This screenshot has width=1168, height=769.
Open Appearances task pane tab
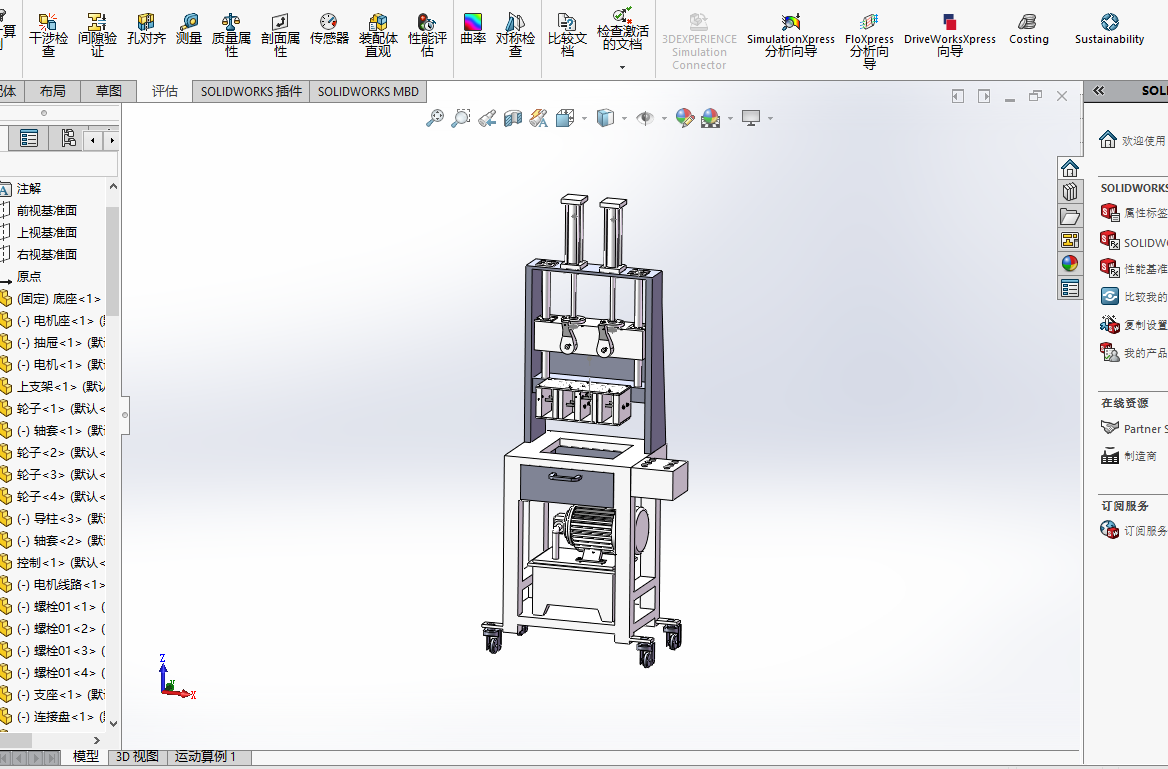tap(1070, 264)
